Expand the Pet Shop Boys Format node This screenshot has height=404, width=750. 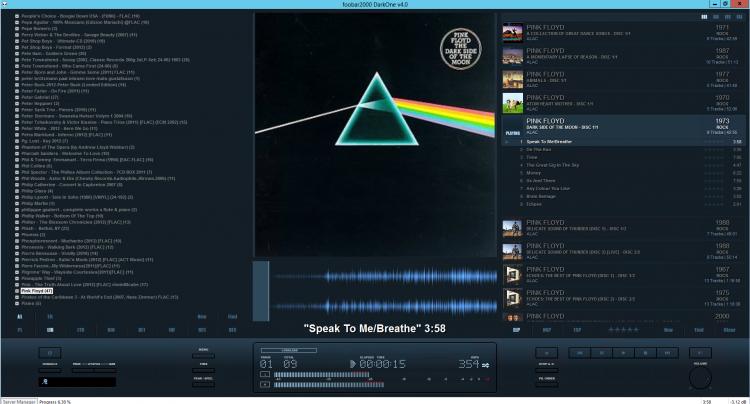pyautogui.click(x=17, y=47)
